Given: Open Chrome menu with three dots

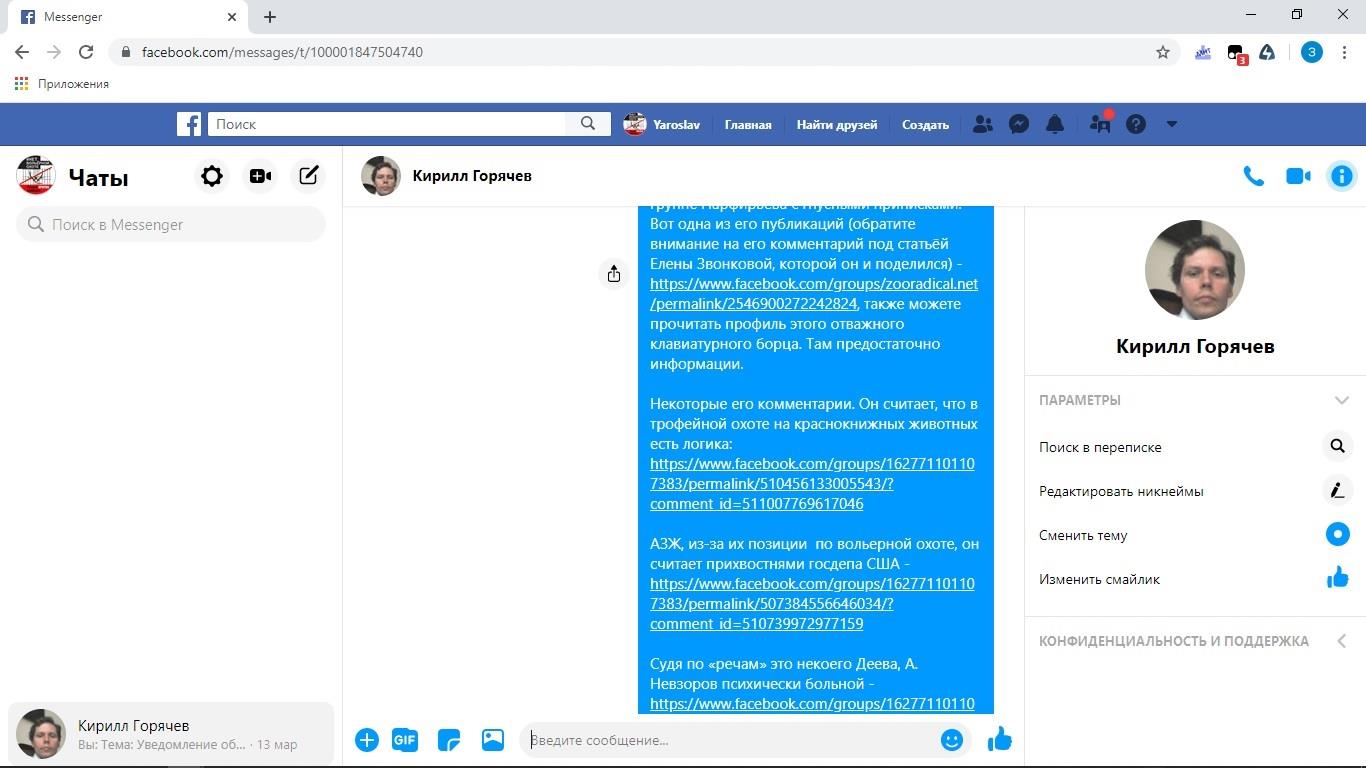Looking at the screenshot, I should coord(1344,52).
